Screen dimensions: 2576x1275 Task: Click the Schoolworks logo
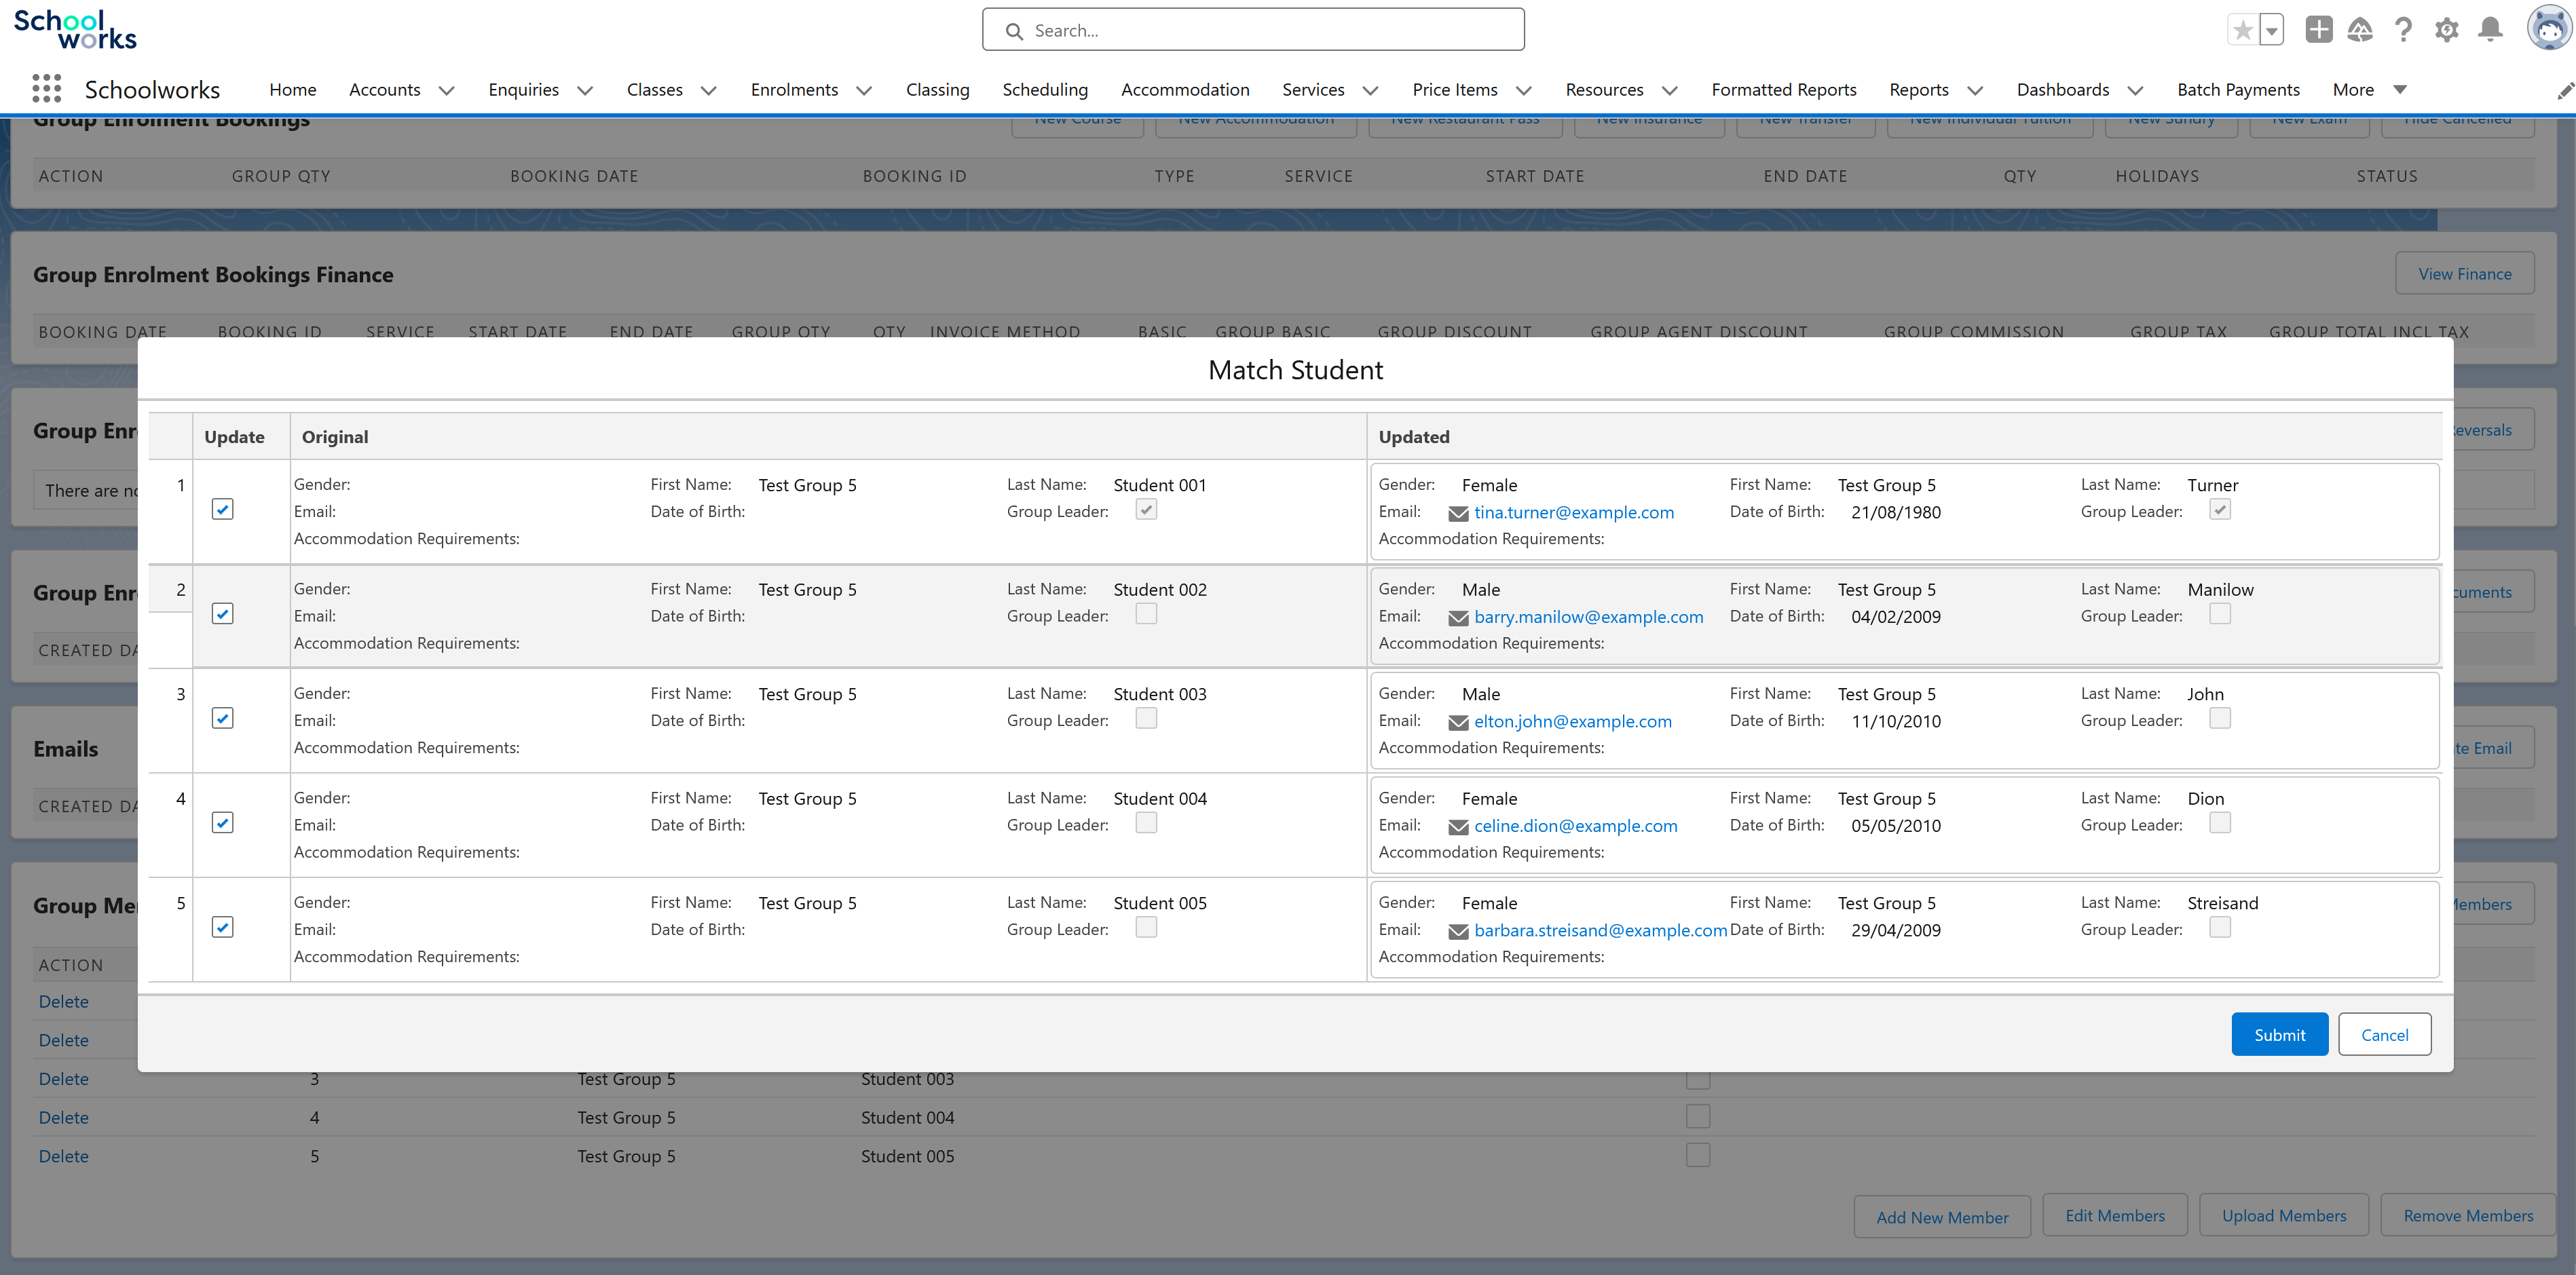[75, 30]
